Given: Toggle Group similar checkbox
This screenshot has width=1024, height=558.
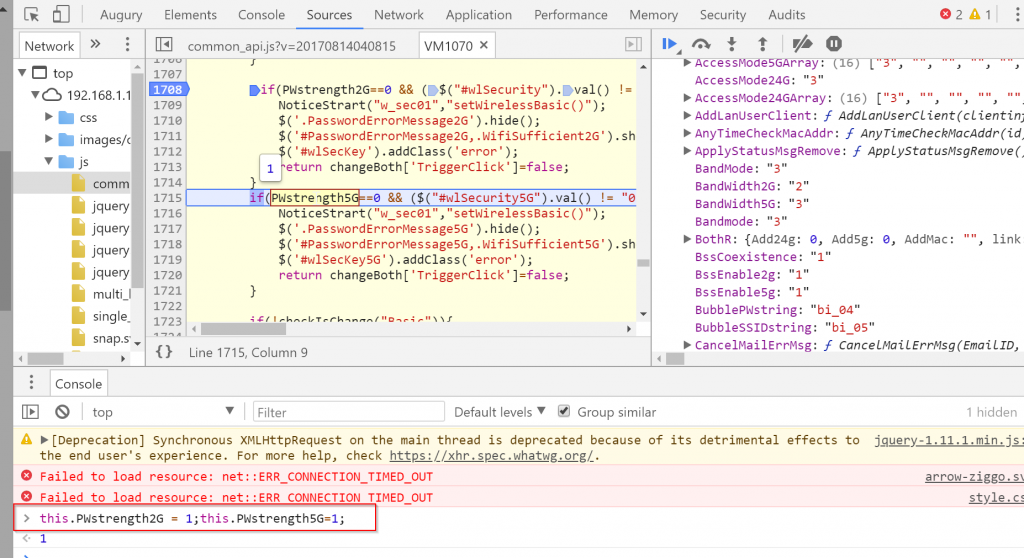Looking at the screenshot, I should [564, 411].
